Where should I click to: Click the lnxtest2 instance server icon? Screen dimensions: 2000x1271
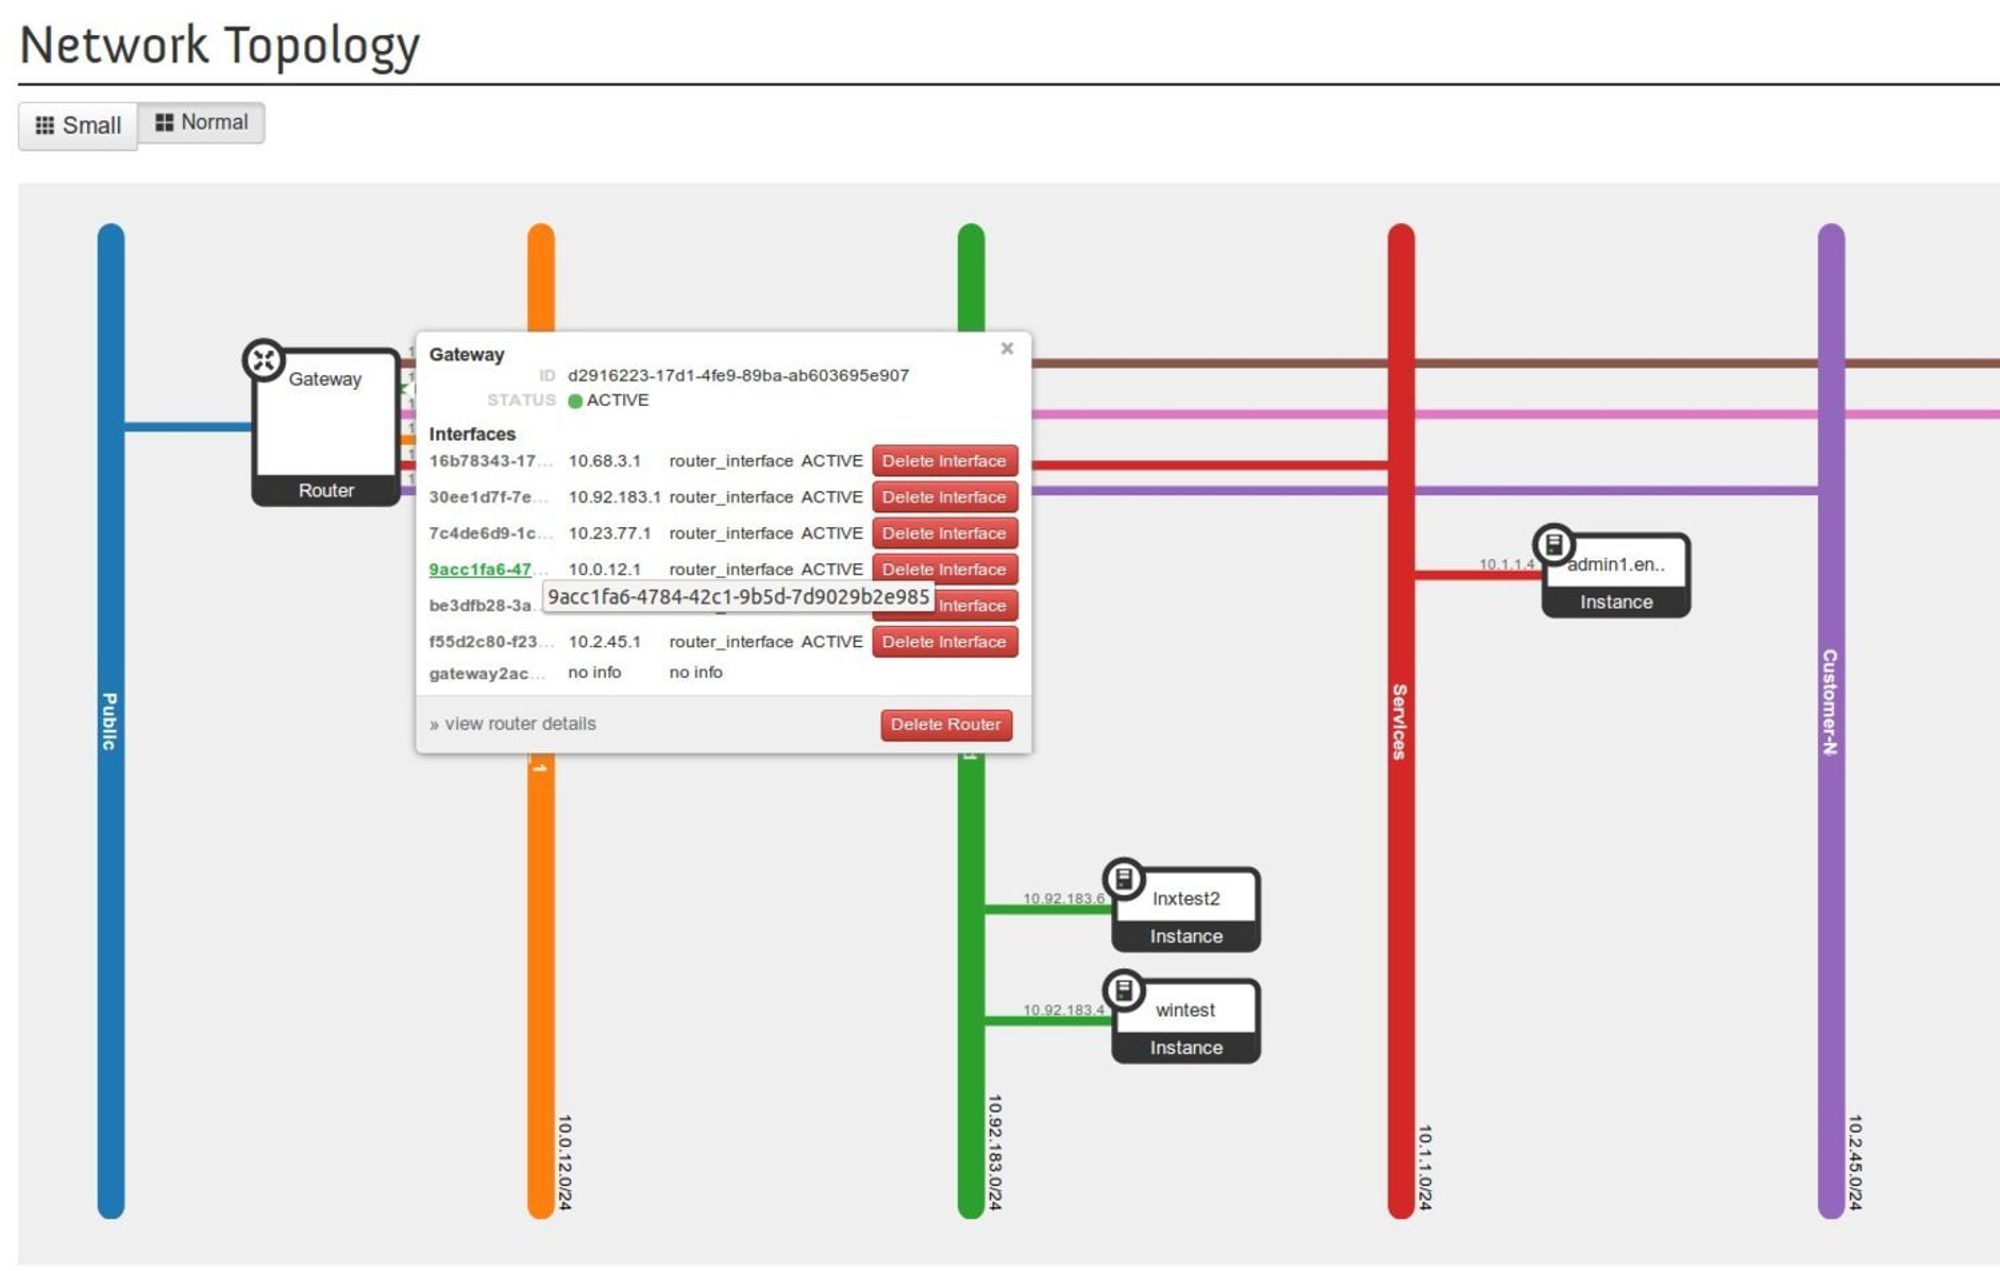point(1124,879)
